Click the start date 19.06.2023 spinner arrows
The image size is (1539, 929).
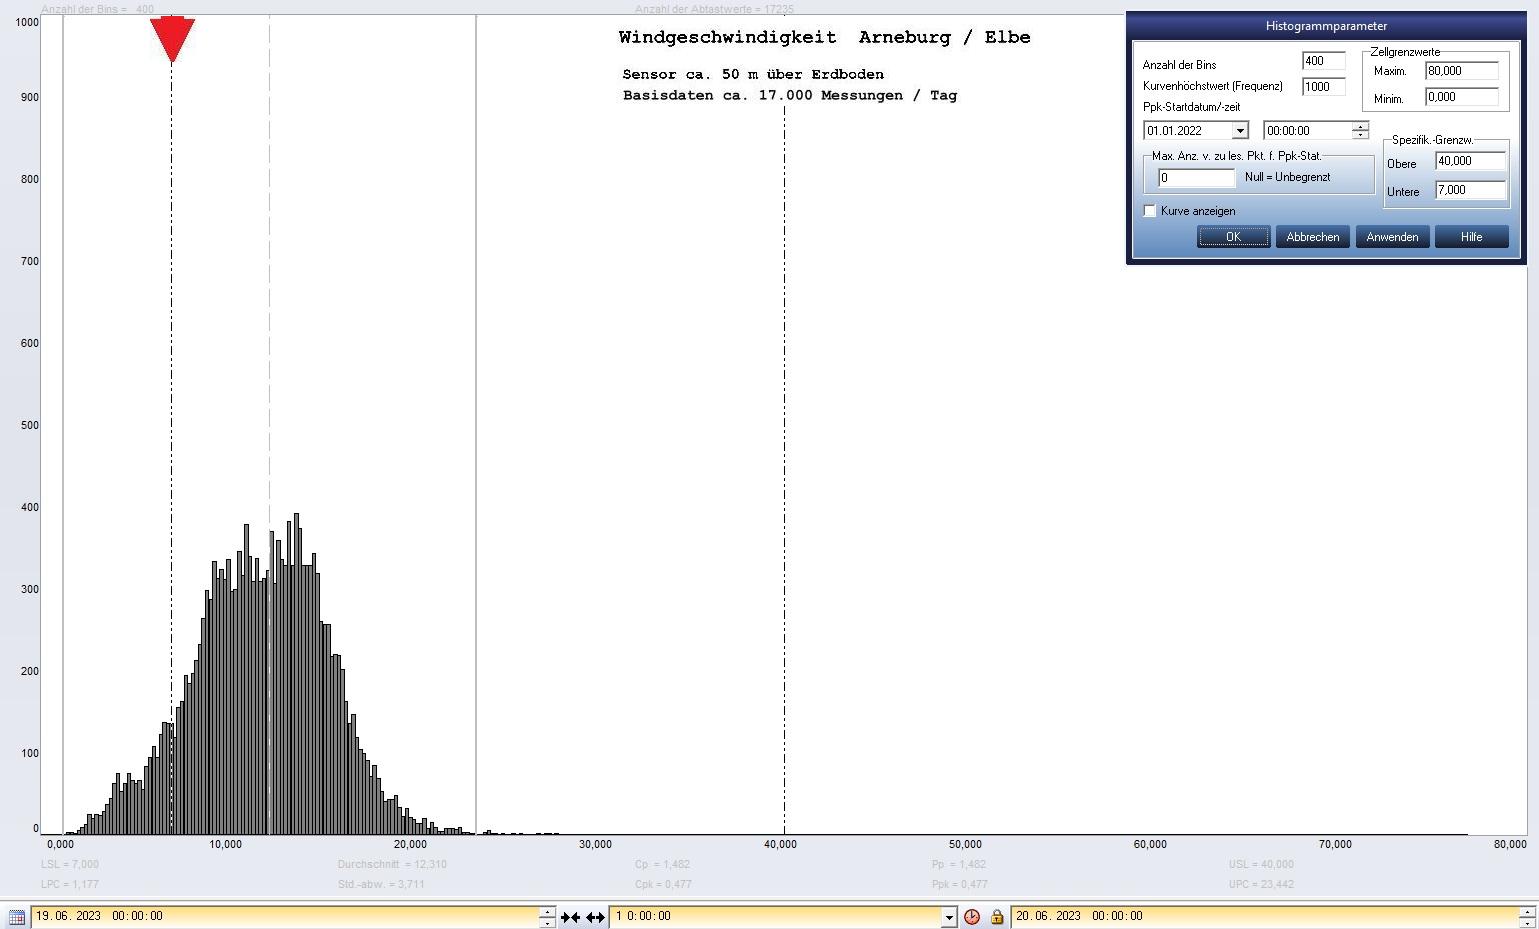547,916
